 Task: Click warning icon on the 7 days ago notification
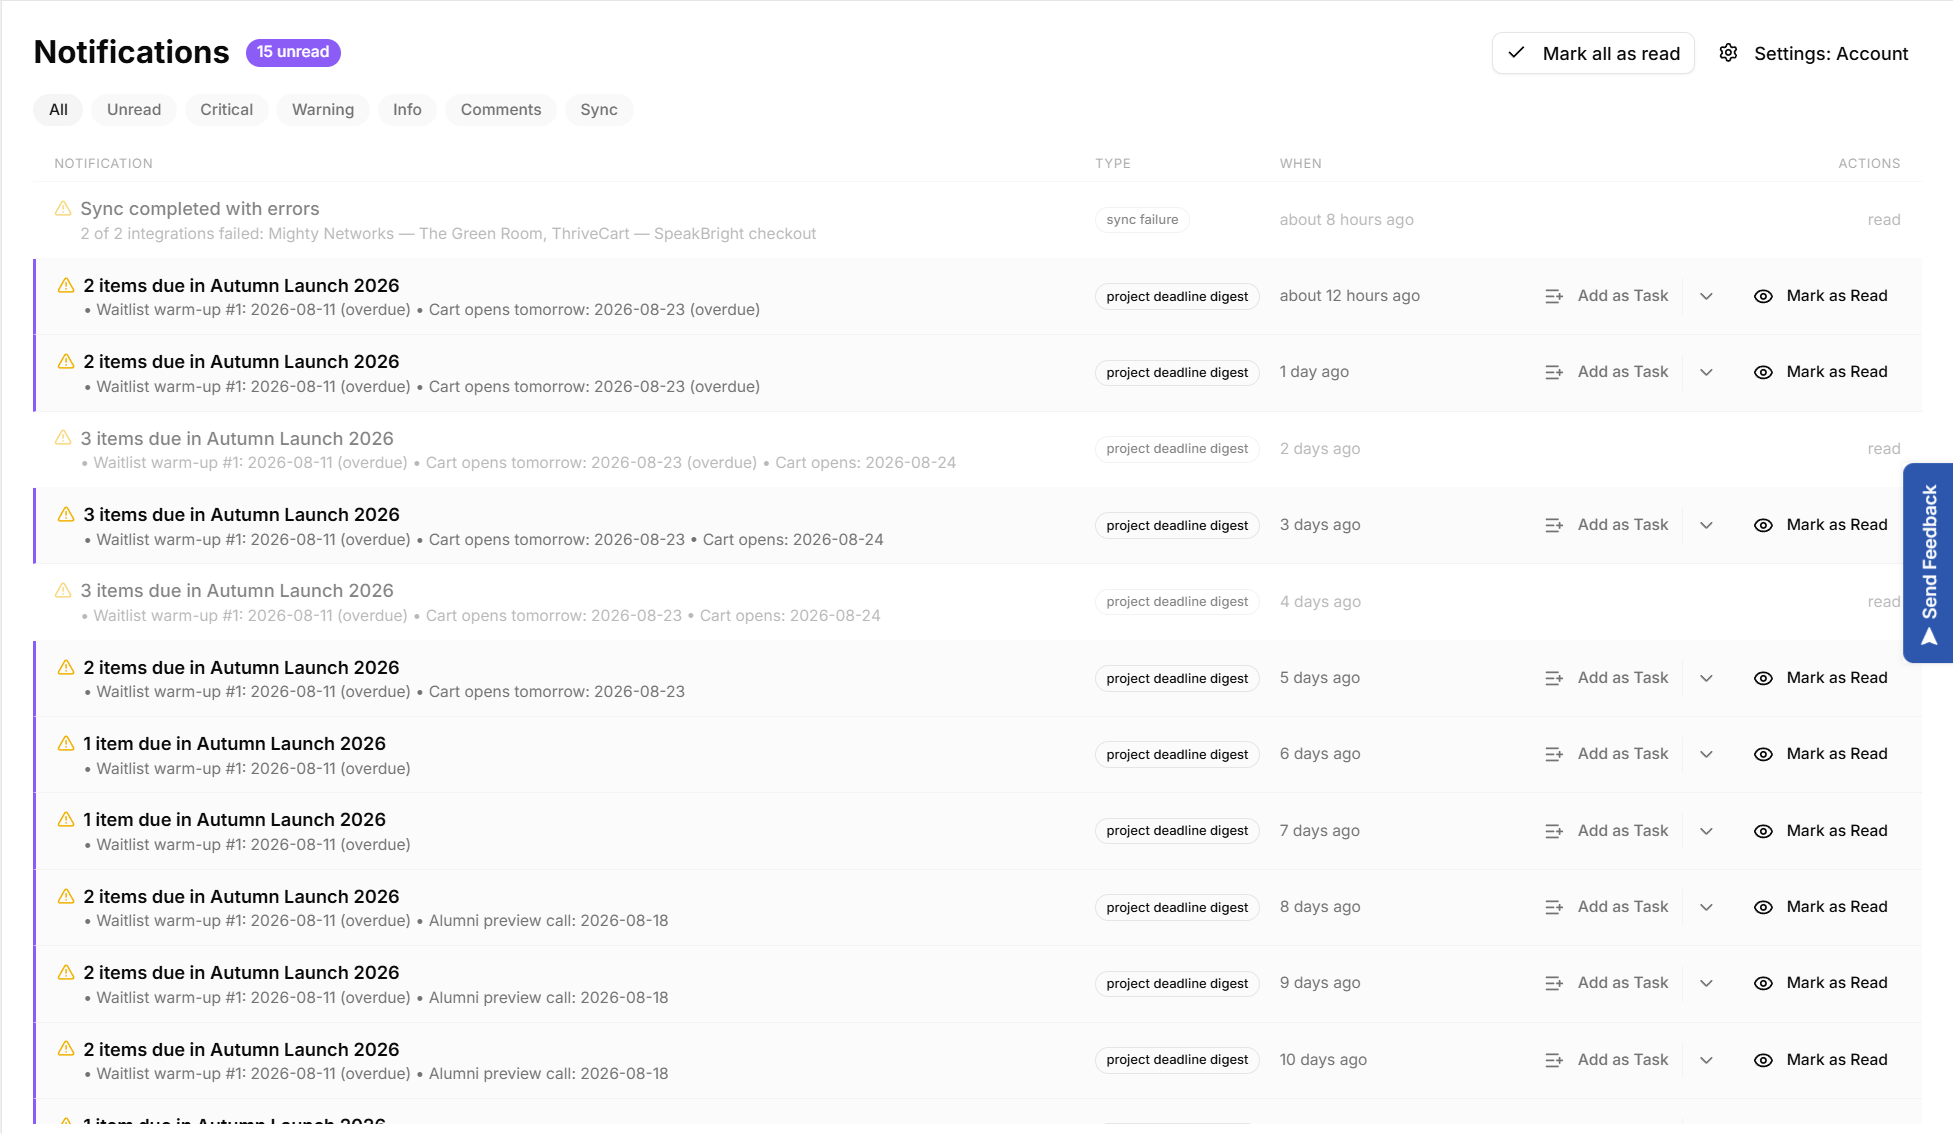(x=66, y=819)
